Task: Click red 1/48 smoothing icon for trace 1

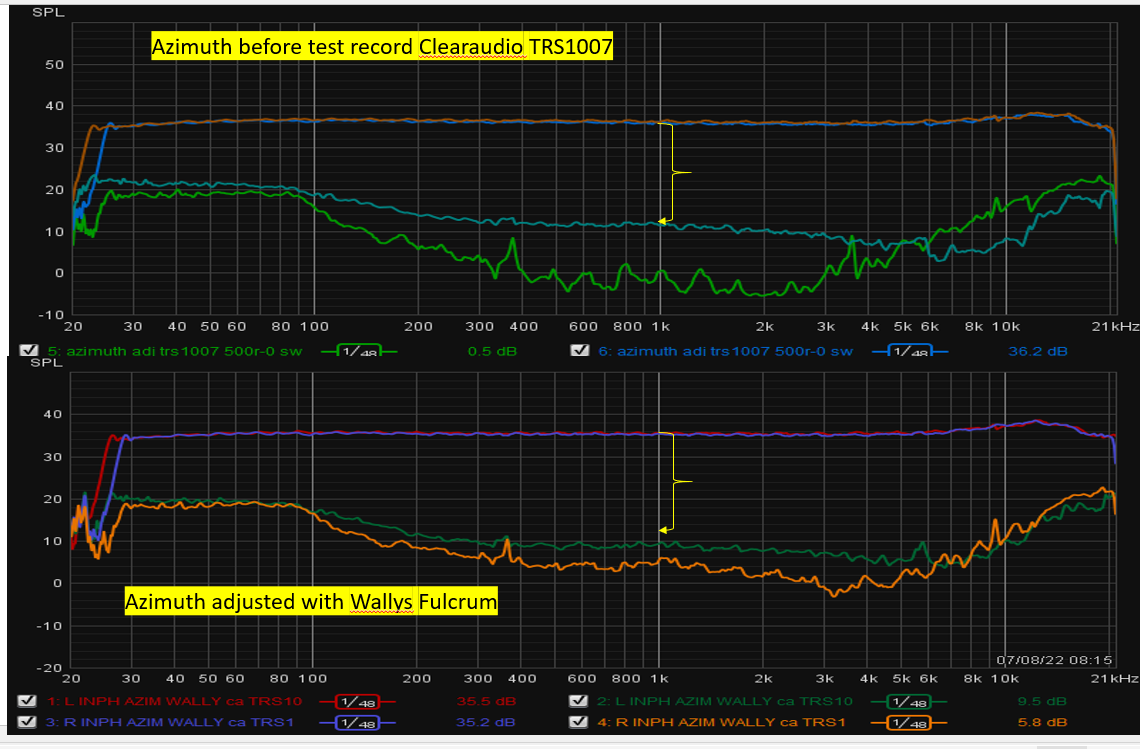Action: point(357,701)
